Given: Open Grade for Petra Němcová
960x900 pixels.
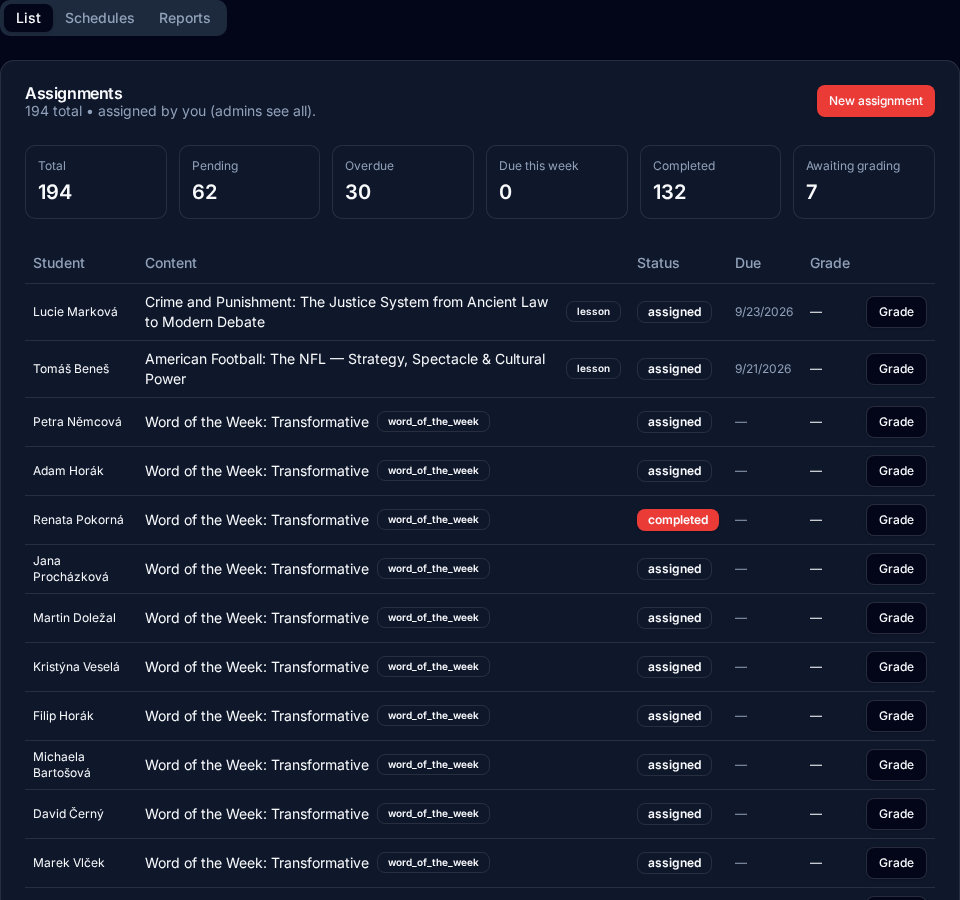Looking at the screenshot, I should [x=896, y=422].
